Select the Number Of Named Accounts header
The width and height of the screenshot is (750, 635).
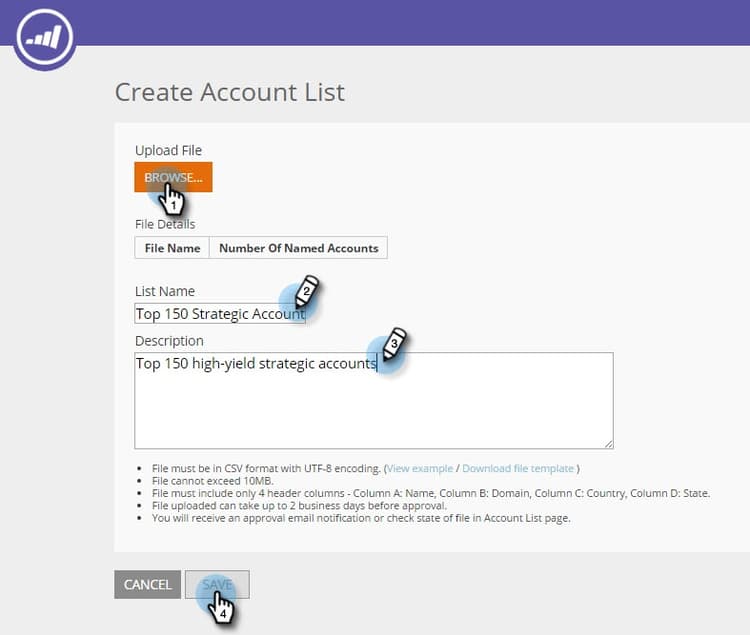point(298,248)
